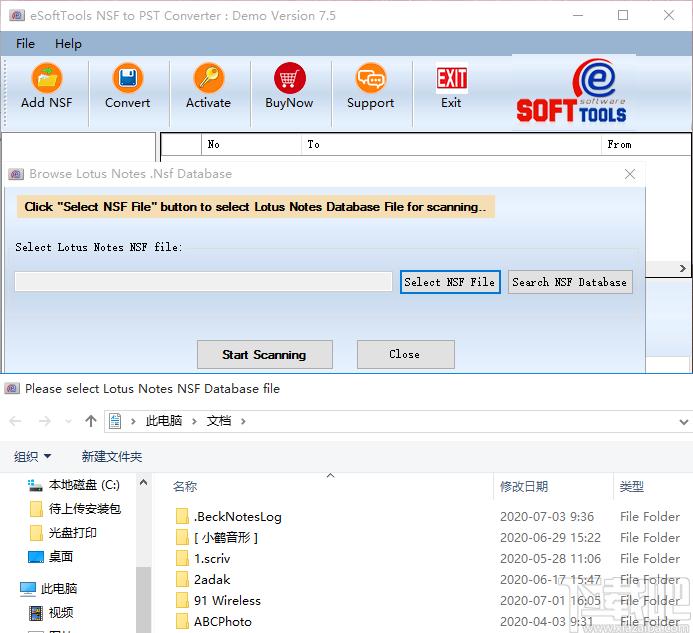Expand the chevron after 文档 breadcrumb
Image resolution: width=693 pixels, height=633 pixels.
click(x=244, y=421)
